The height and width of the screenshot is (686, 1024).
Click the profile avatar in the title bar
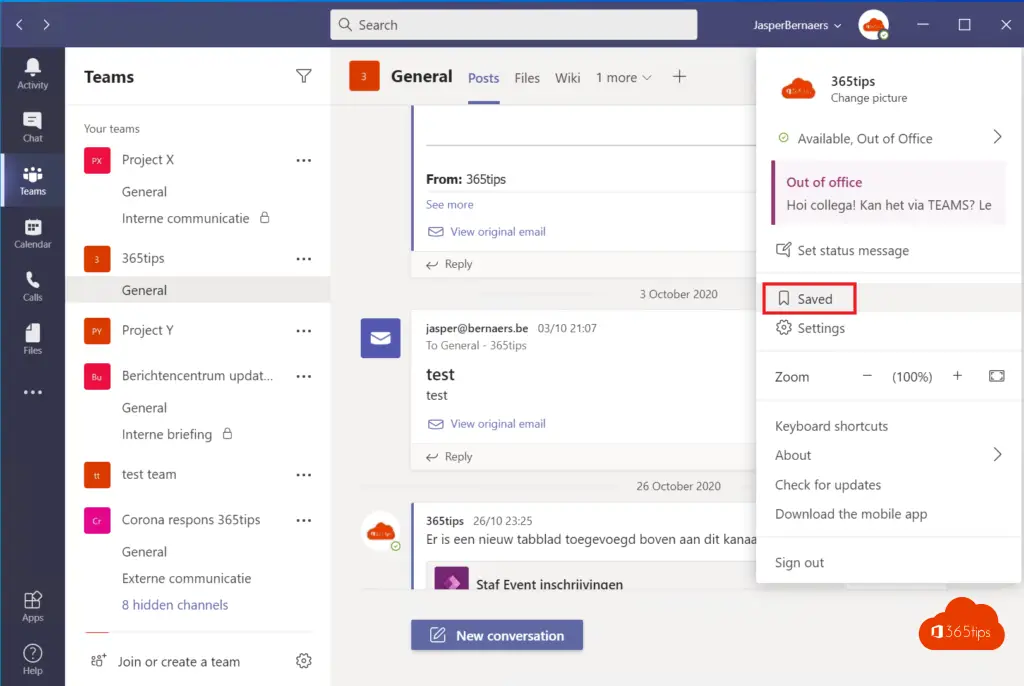click(x=873, y=25)
